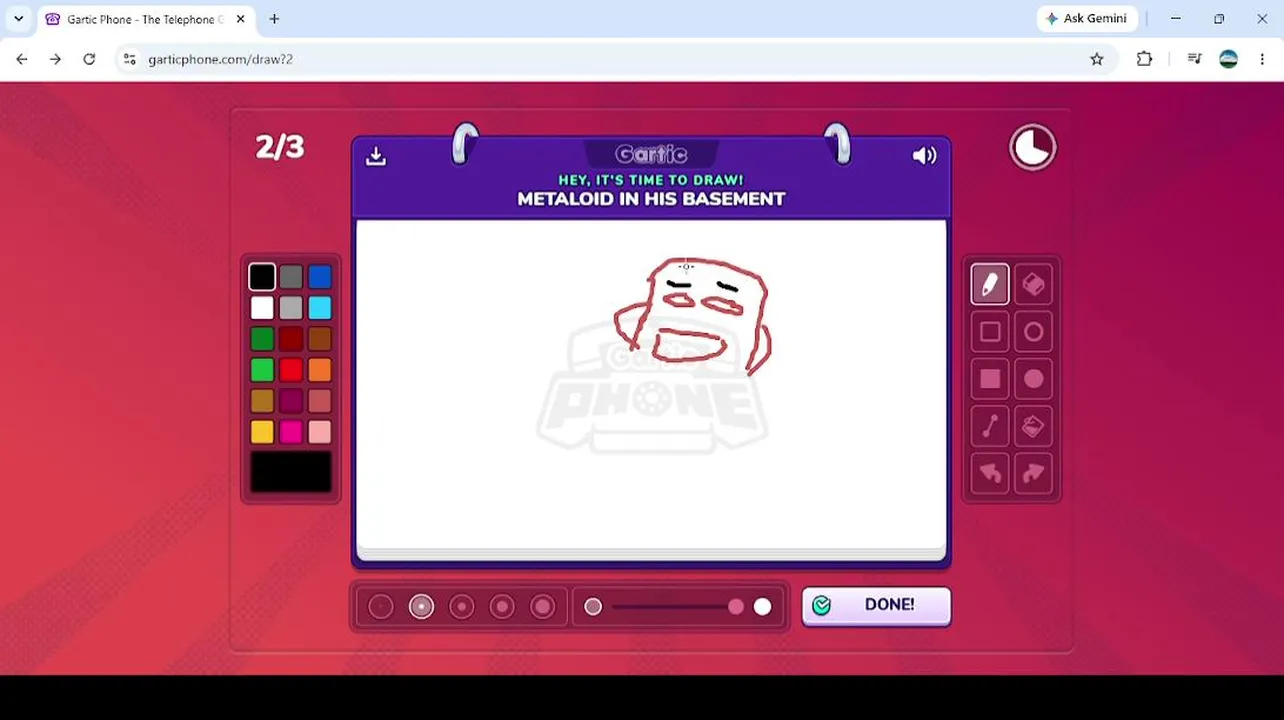The image size is (1284, 720).
Task: Pick the black color swatch
Action: point(262,277)
